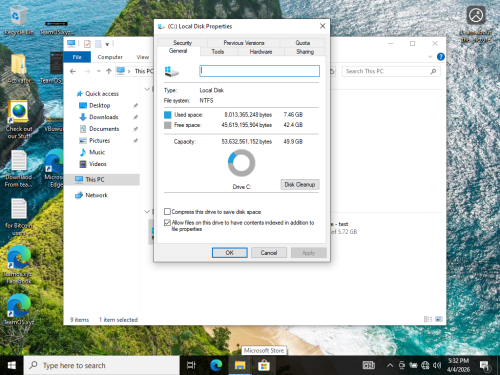Launch Microsoft Store taskbar icon
Image resolution: width=500 pixels, height=375 pixels.
click(263, 366)
